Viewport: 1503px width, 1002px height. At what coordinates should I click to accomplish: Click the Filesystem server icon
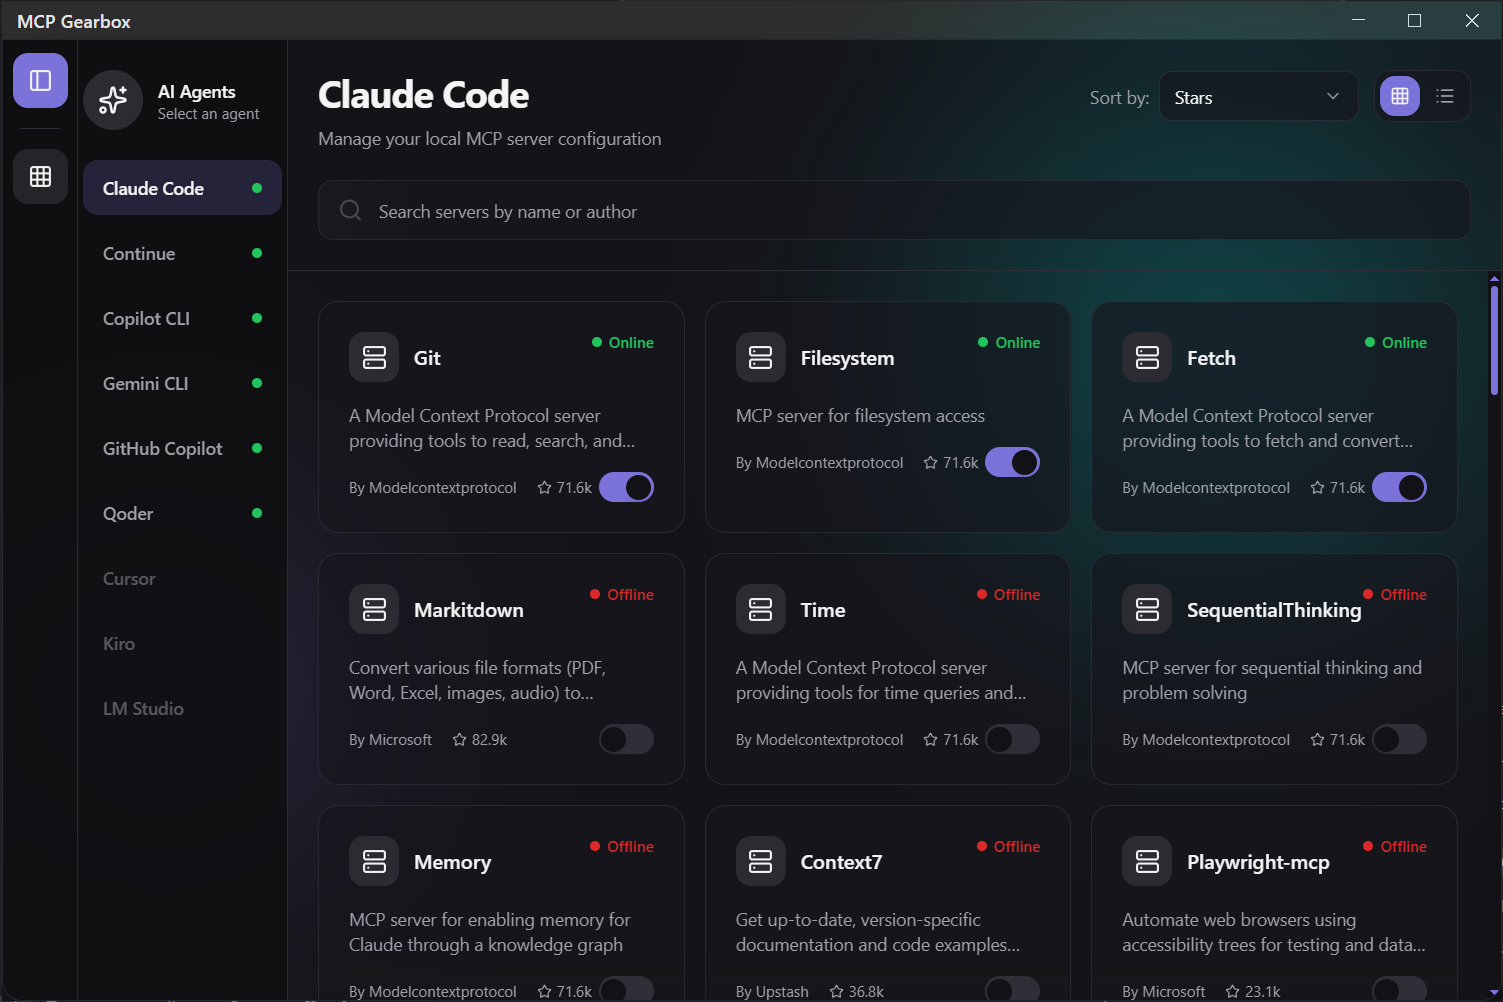[761, 357]
